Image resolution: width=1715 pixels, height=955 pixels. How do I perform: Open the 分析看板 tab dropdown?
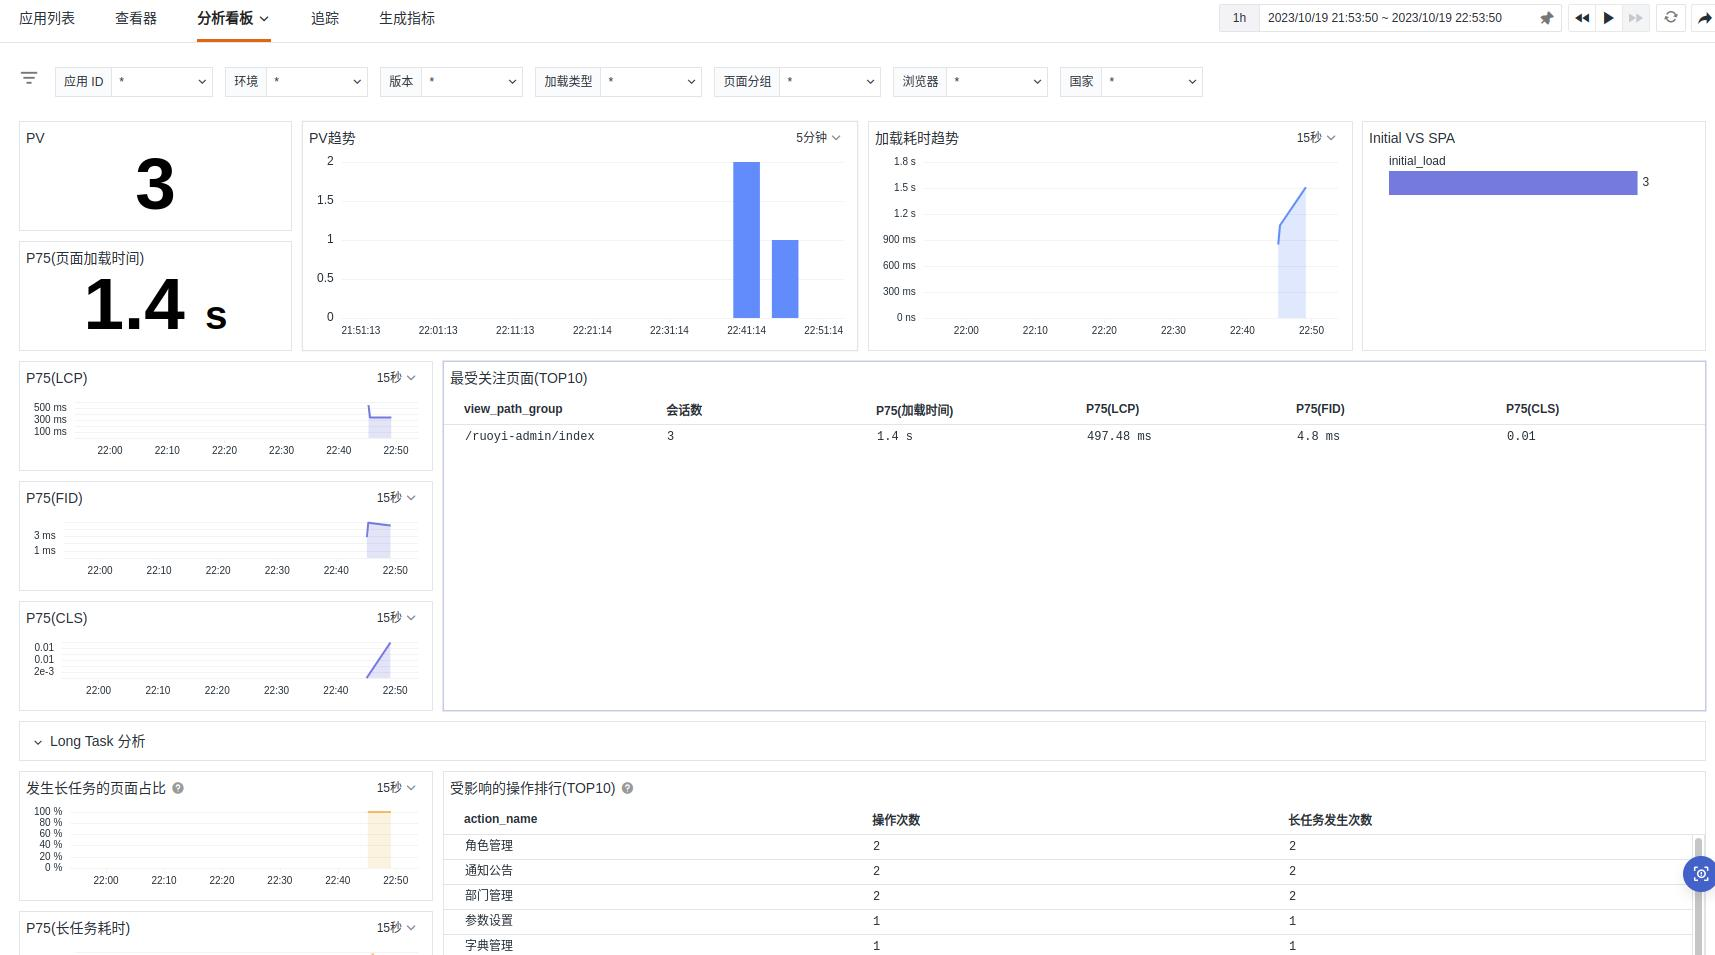point(233,18)
